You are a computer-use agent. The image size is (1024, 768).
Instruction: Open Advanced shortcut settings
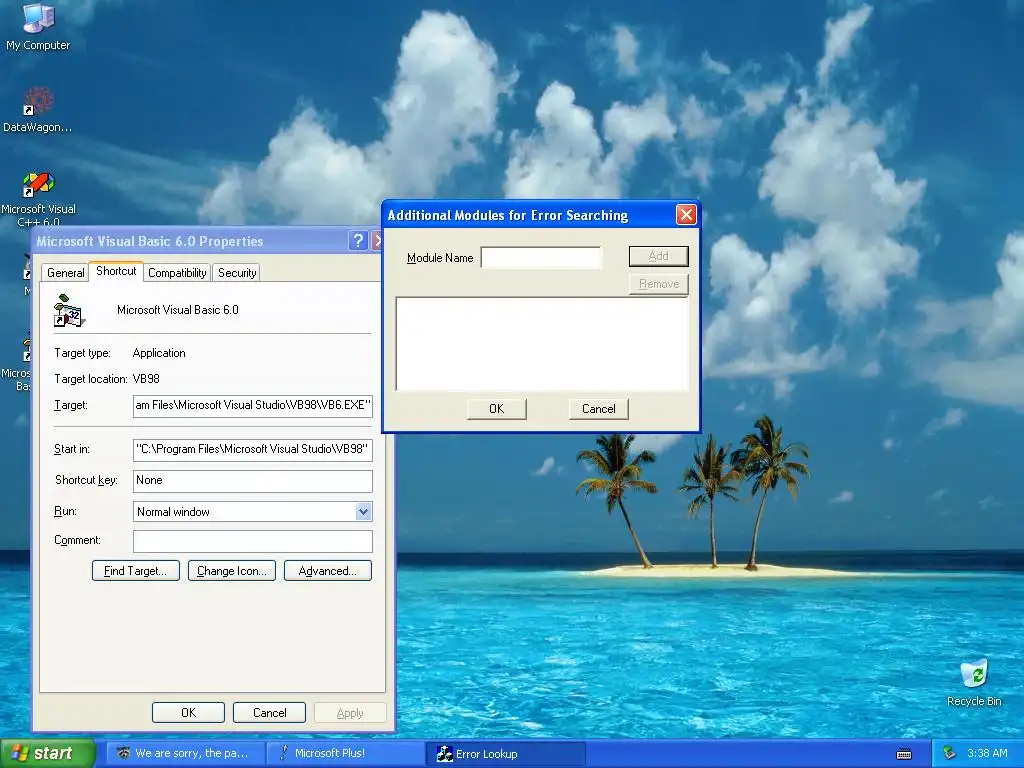[328, 571]
